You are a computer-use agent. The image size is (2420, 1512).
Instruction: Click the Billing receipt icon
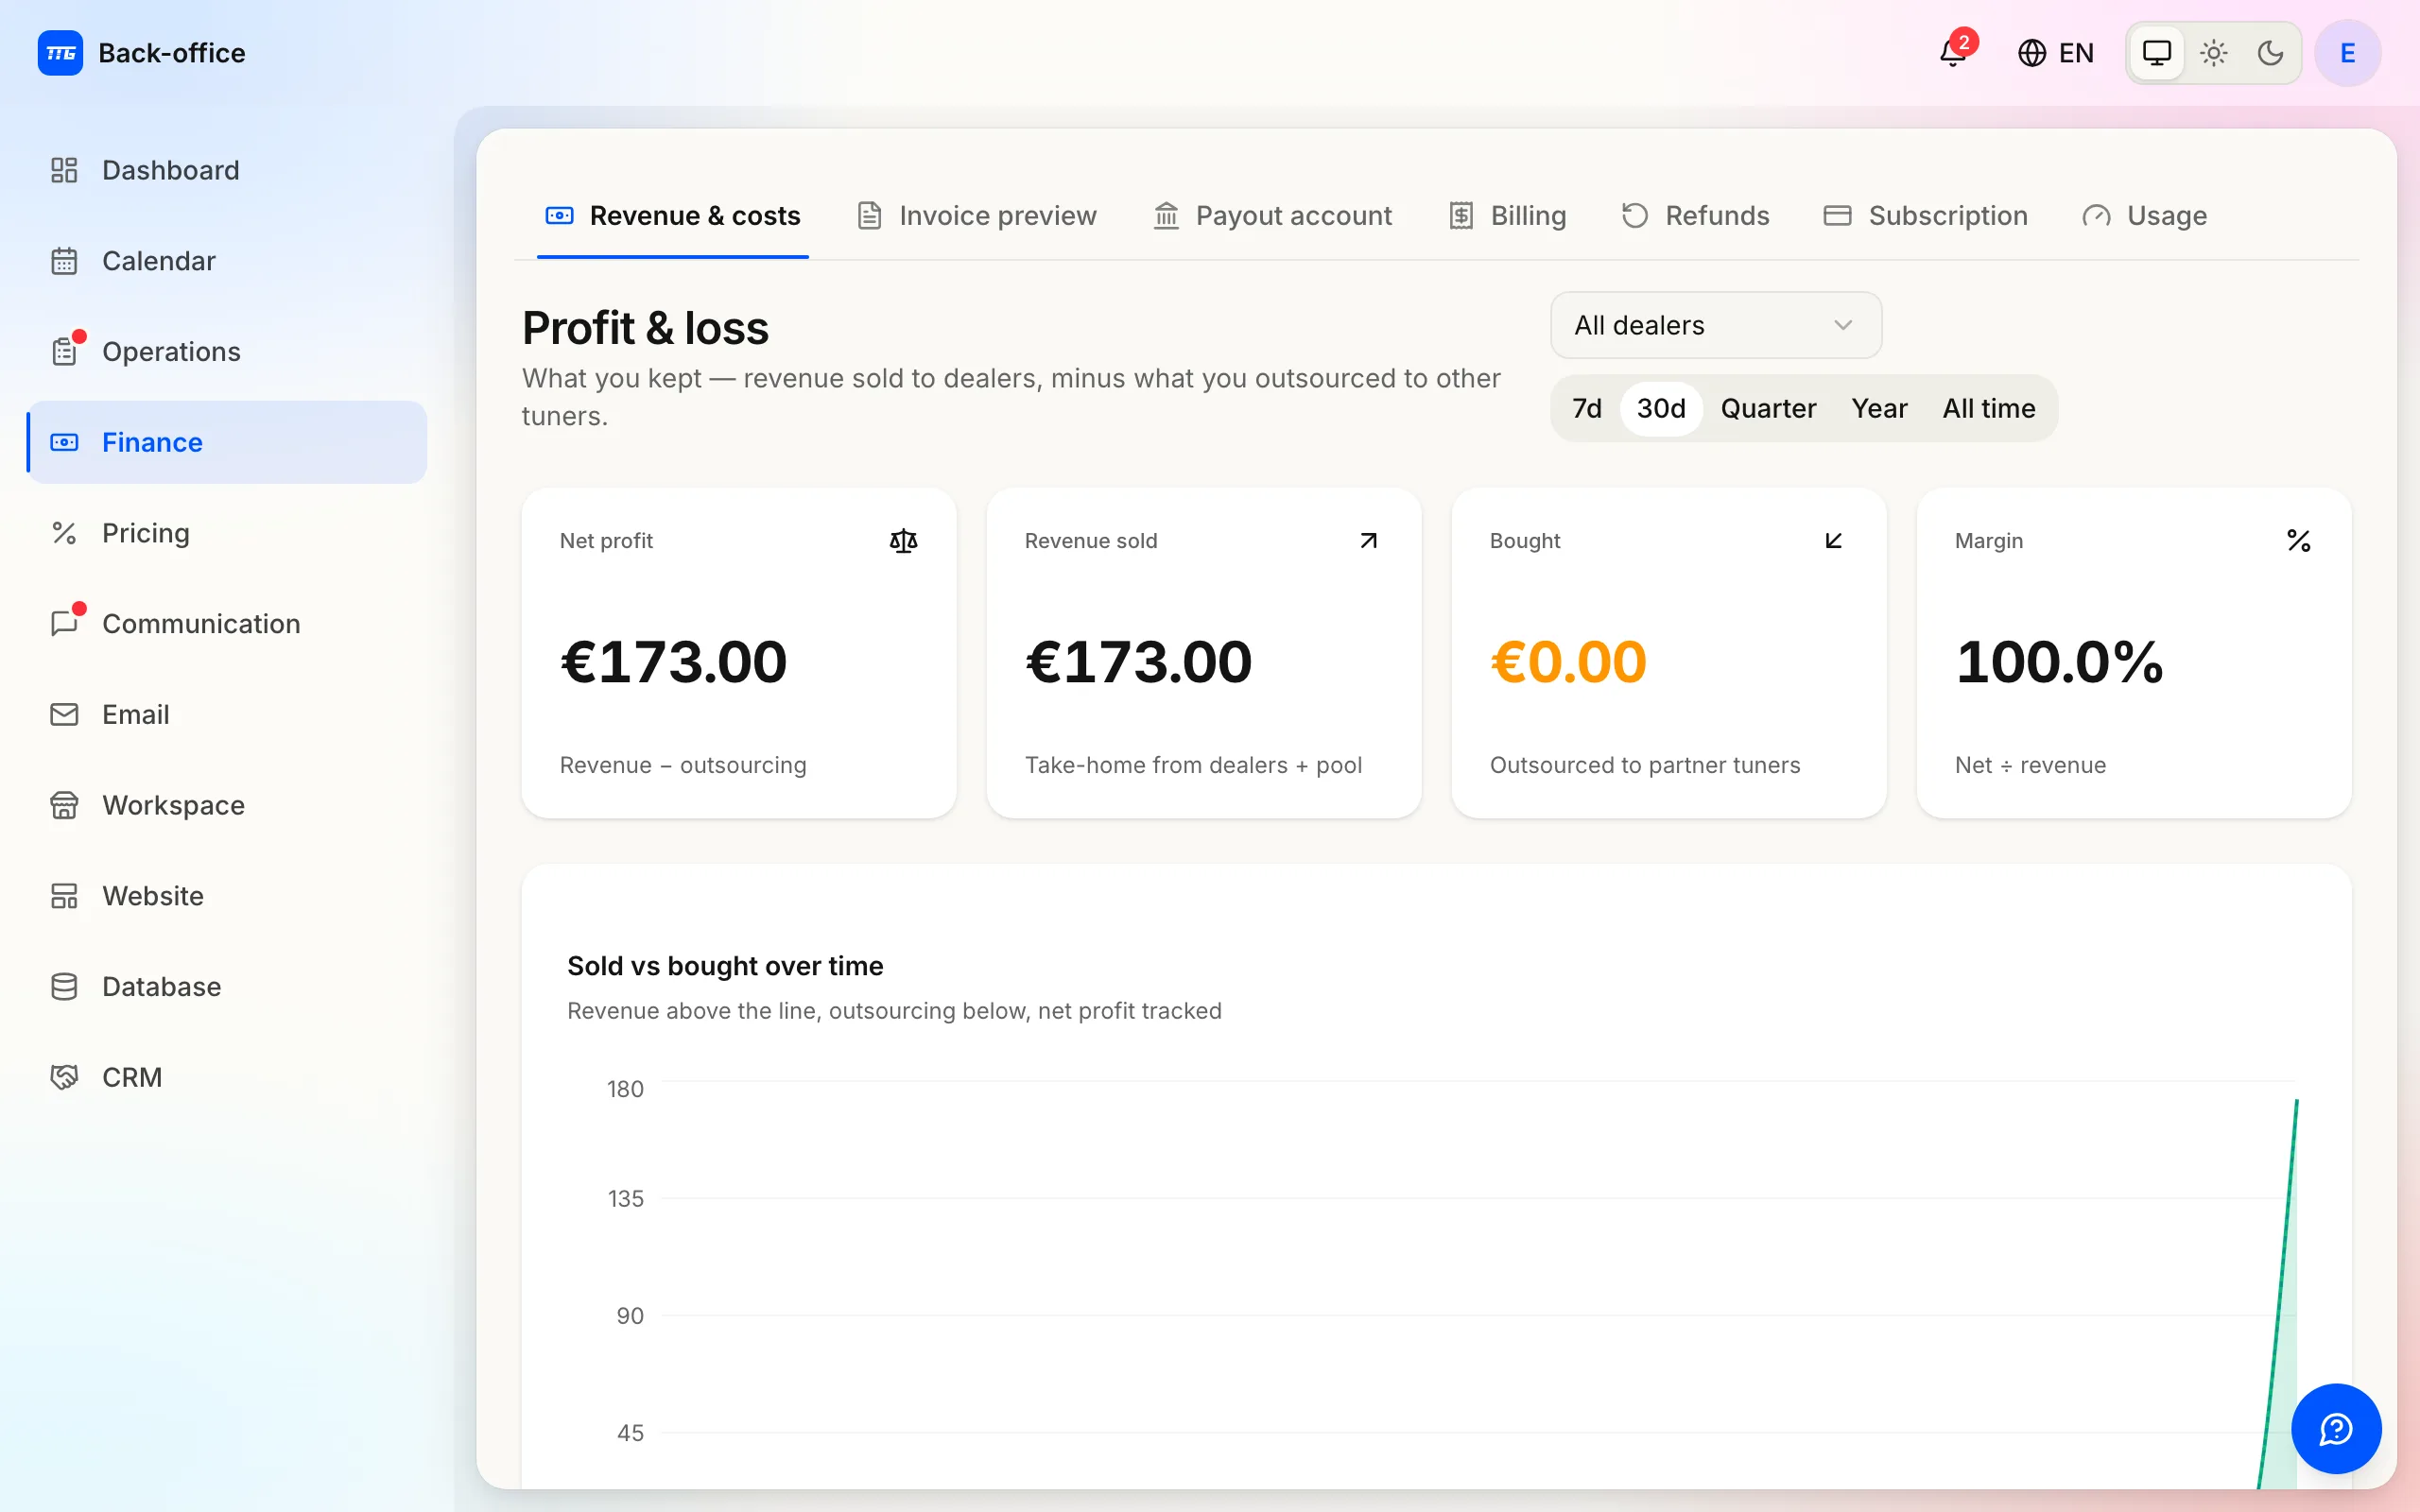[x=1461, y=215]
